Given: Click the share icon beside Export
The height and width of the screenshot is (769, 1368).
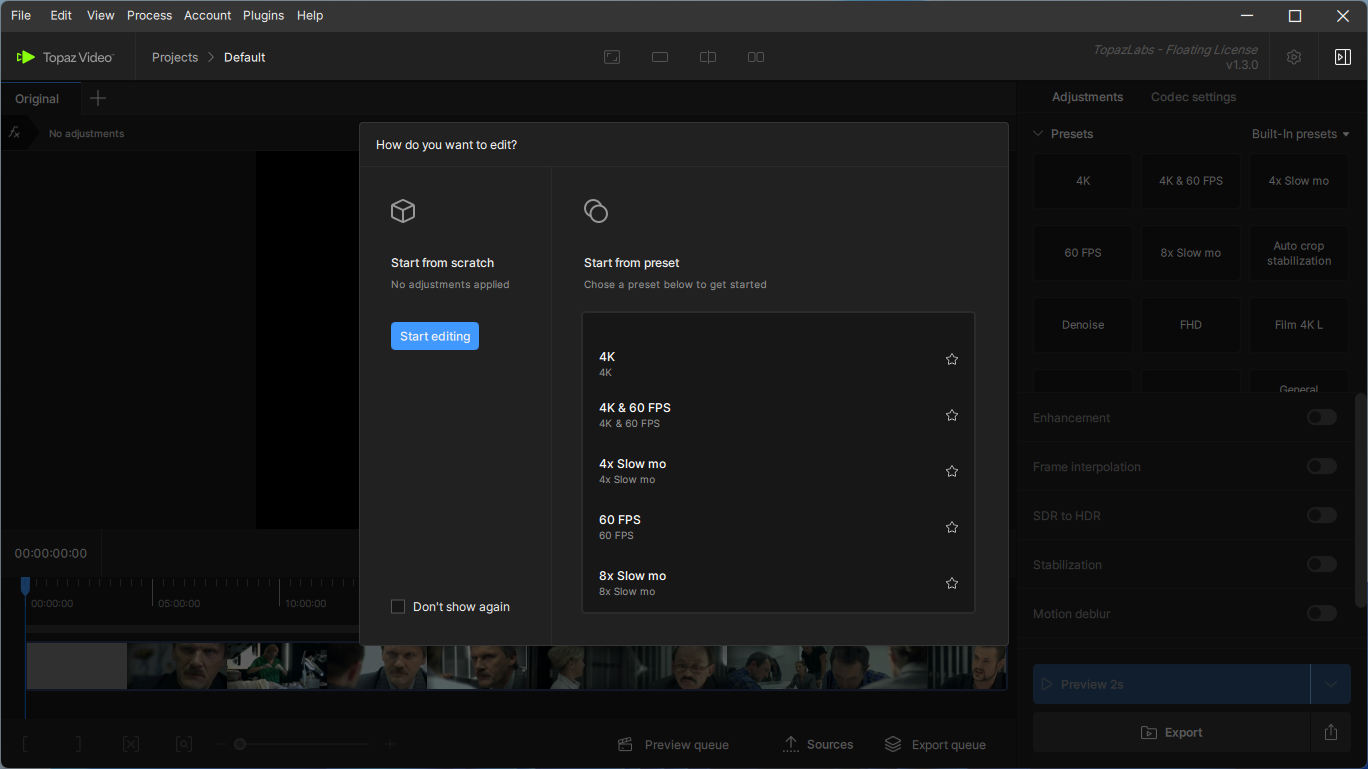Looking at the screenshot, I should point(1330,732).
